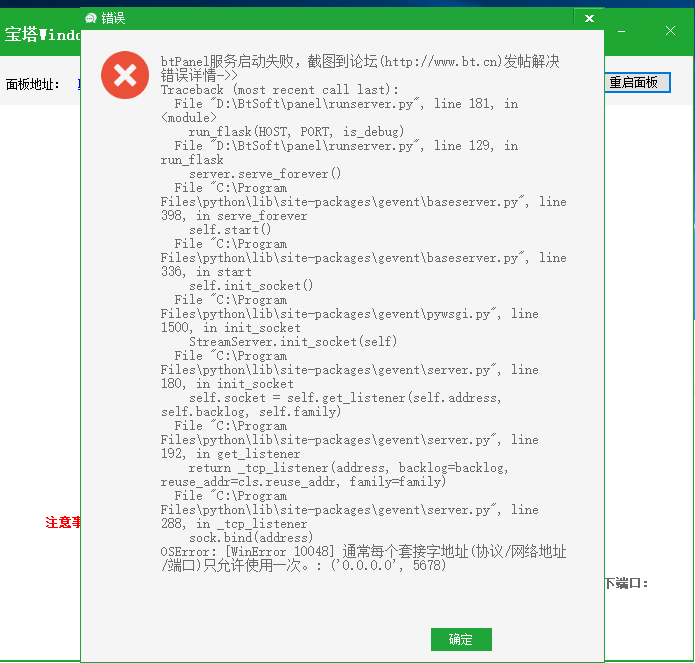Click the 'btPanel服务启动失败' message line
Viewport: 695px width, 663px height.
click(360, 61)
